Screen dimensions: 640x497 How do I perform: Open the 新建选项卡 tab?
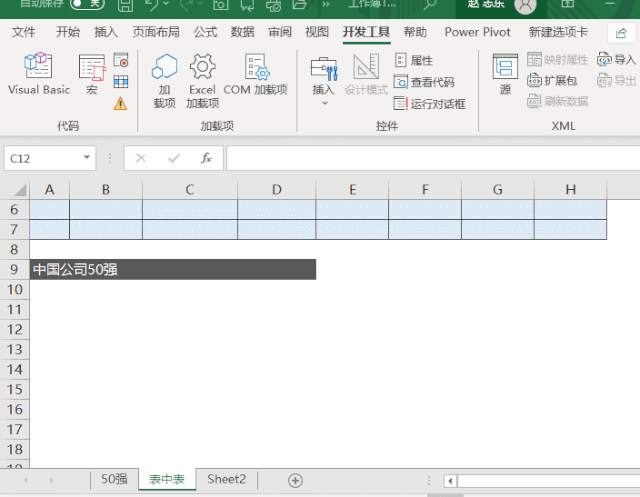[x=558, y=32]
